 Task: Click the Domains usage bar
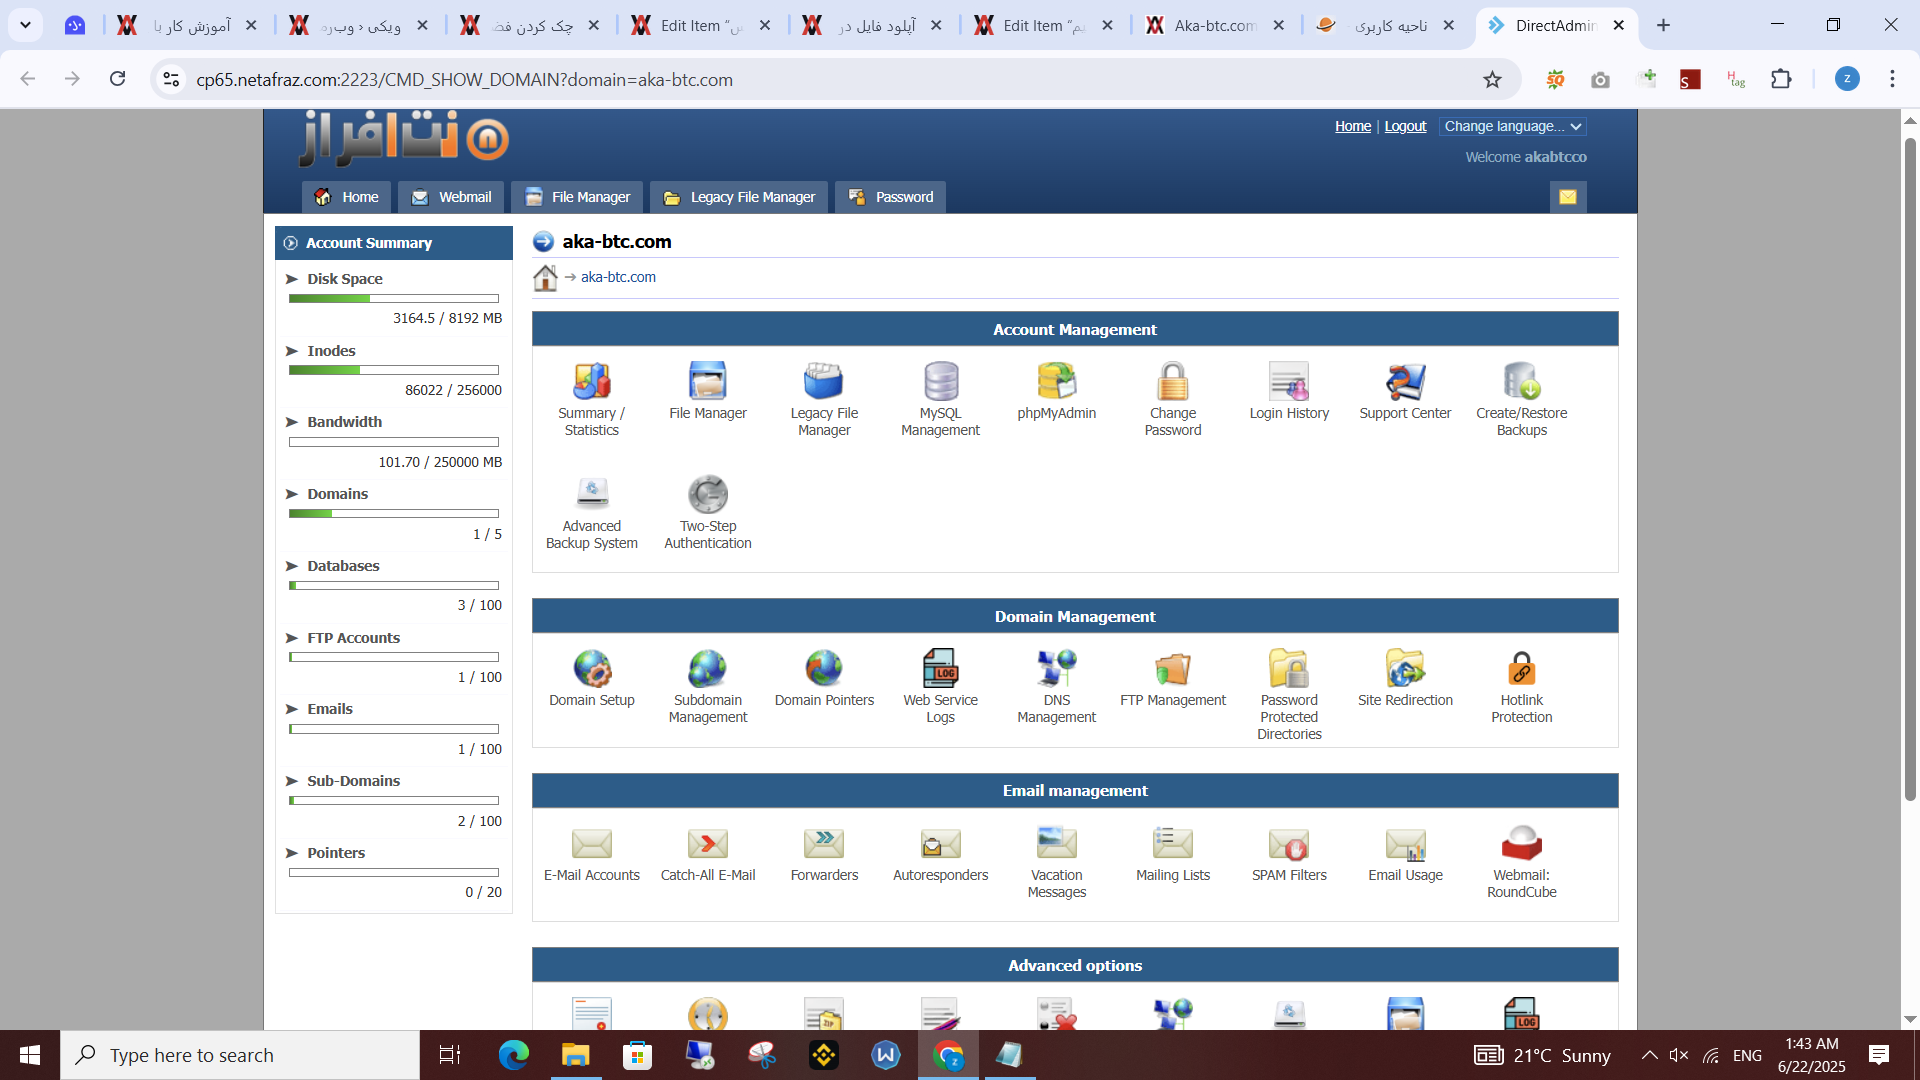coord(394,514)
